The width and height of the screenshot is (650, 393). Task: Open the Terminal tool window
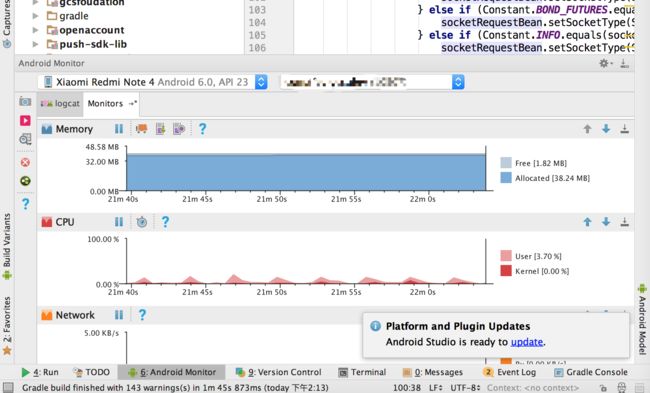coord(362,372)
